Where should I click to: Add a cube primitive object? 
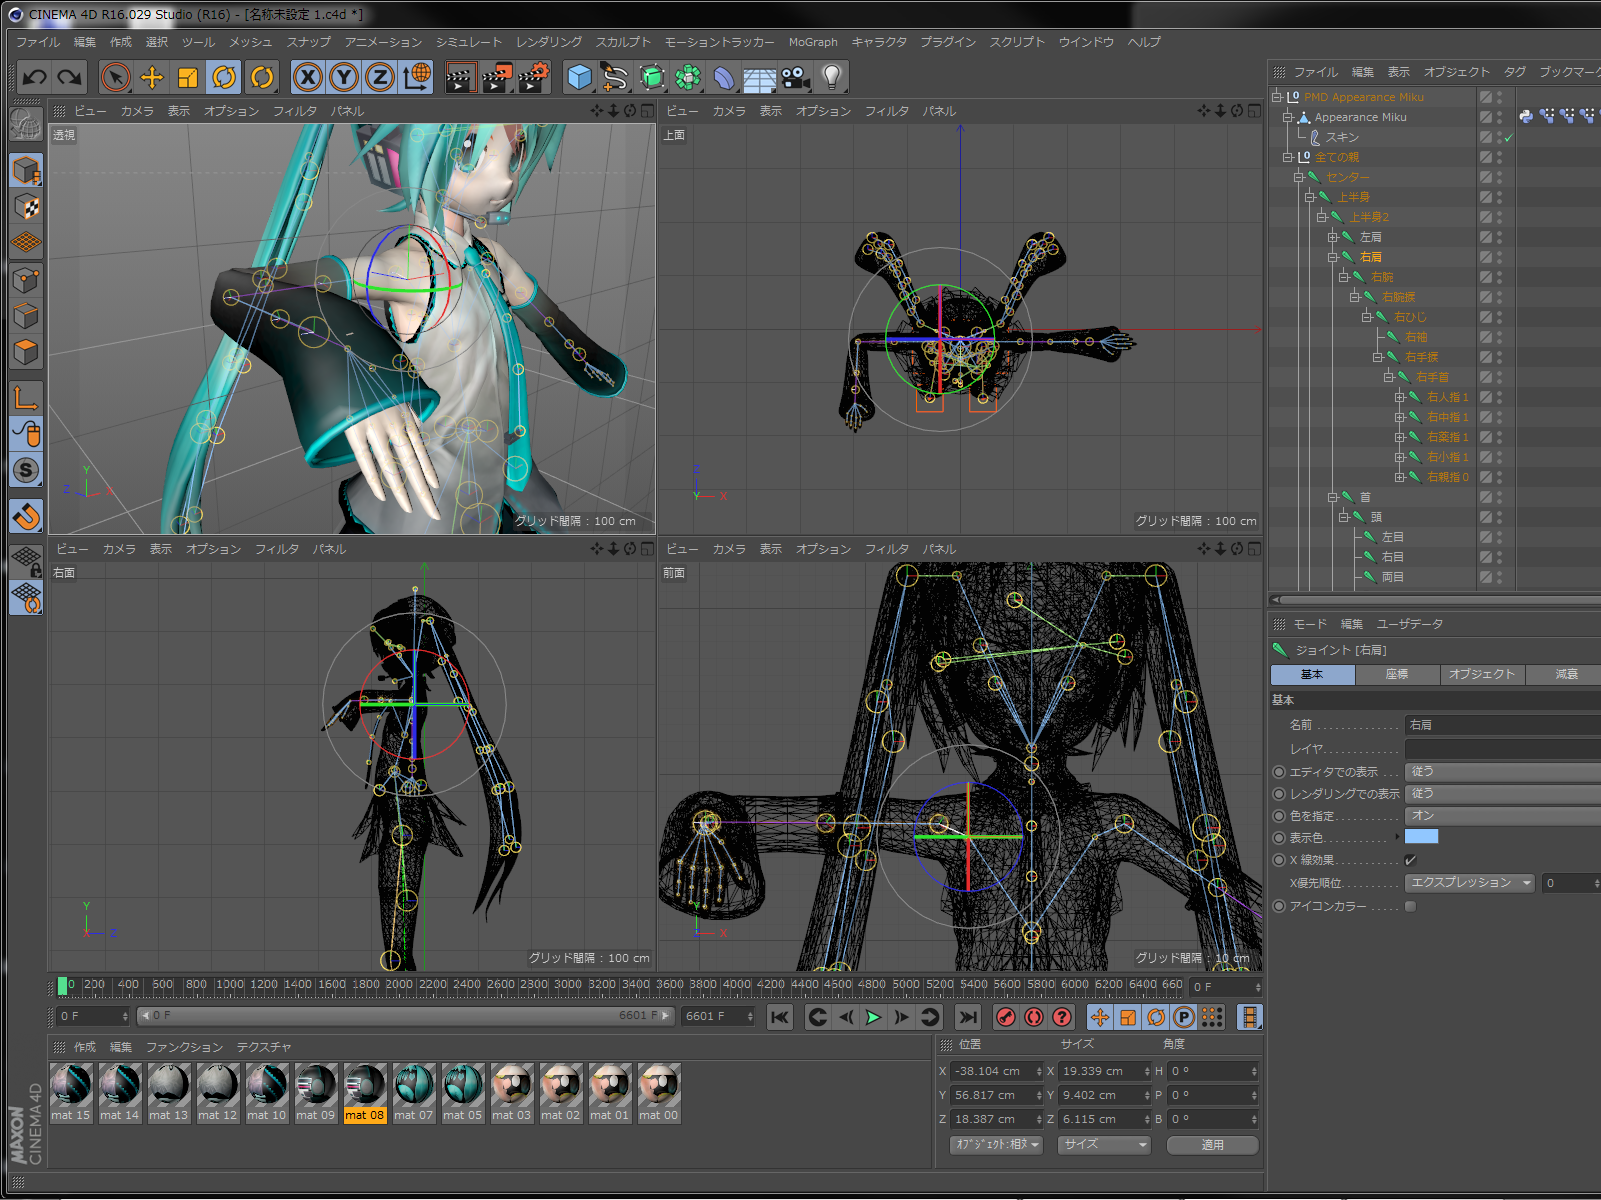[x=579, y=77]
